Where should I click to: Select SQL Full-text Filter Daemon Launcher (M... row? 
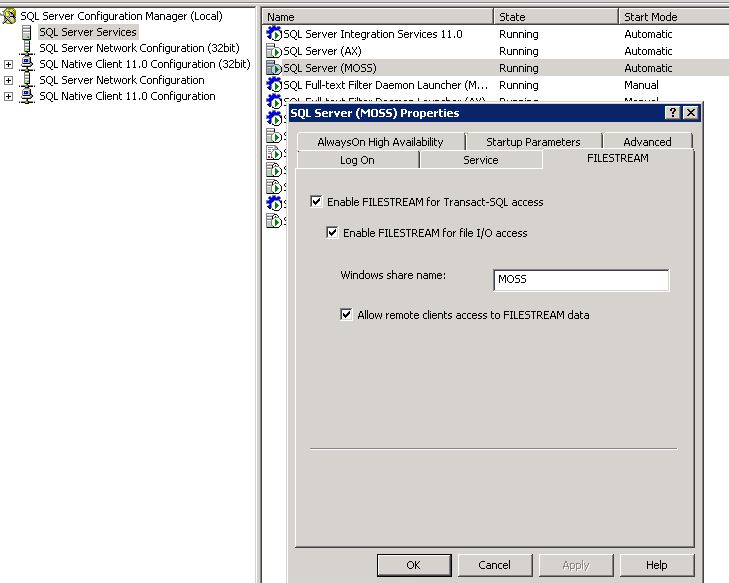pos(496,85)
